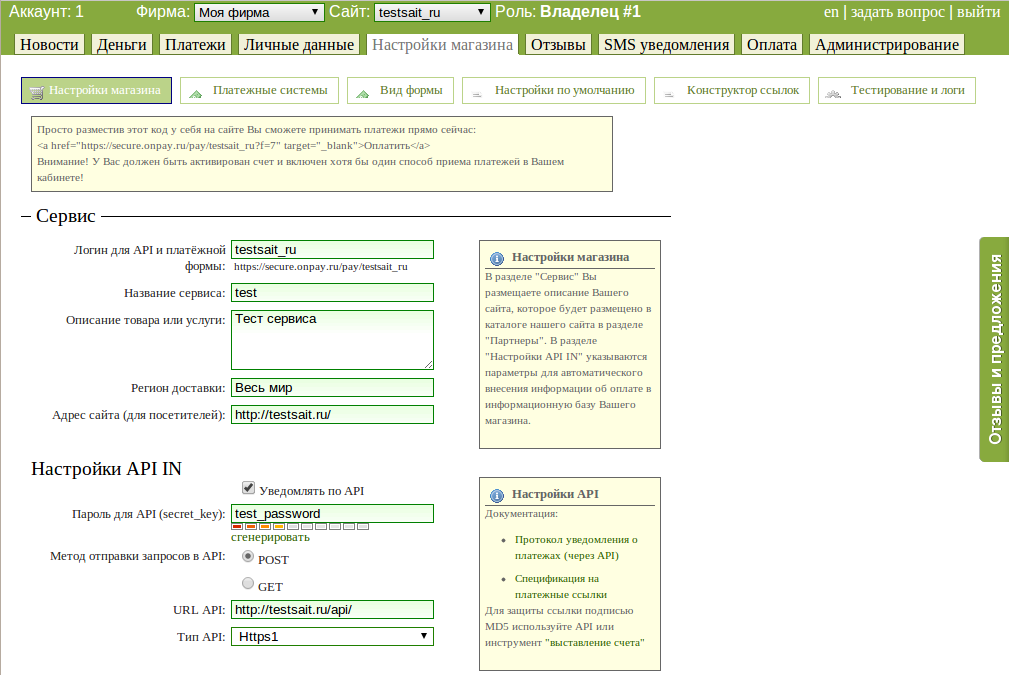Open the Фирма dropdown

259,12
